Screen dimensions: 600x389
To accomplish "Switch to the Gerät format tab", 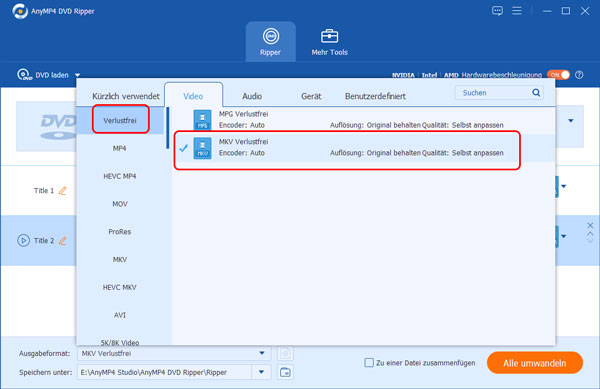I will pos(311,96).
